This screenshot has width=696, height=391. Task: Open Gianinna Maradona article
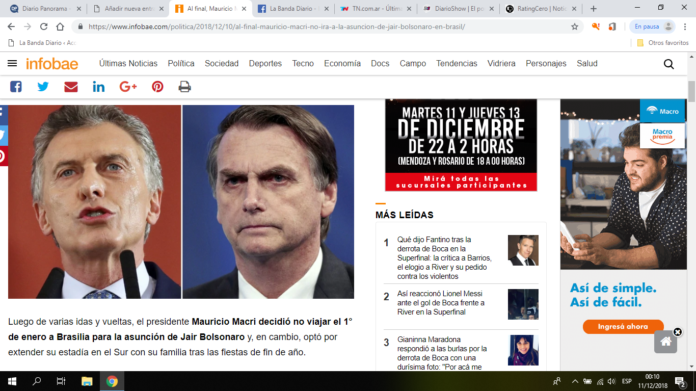tap(442, 353)
